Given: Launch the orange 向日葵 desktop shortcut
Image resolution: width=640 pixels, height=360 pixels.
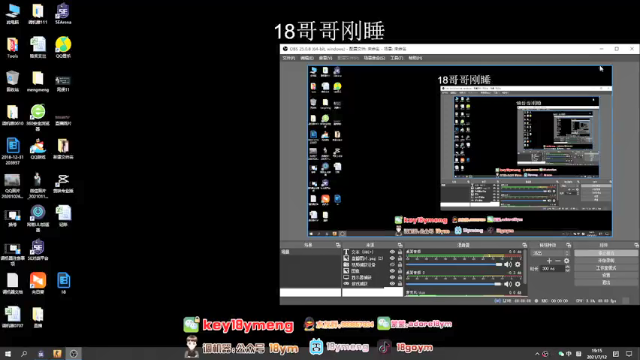Looking at the screenshot, I should point(38,283).
